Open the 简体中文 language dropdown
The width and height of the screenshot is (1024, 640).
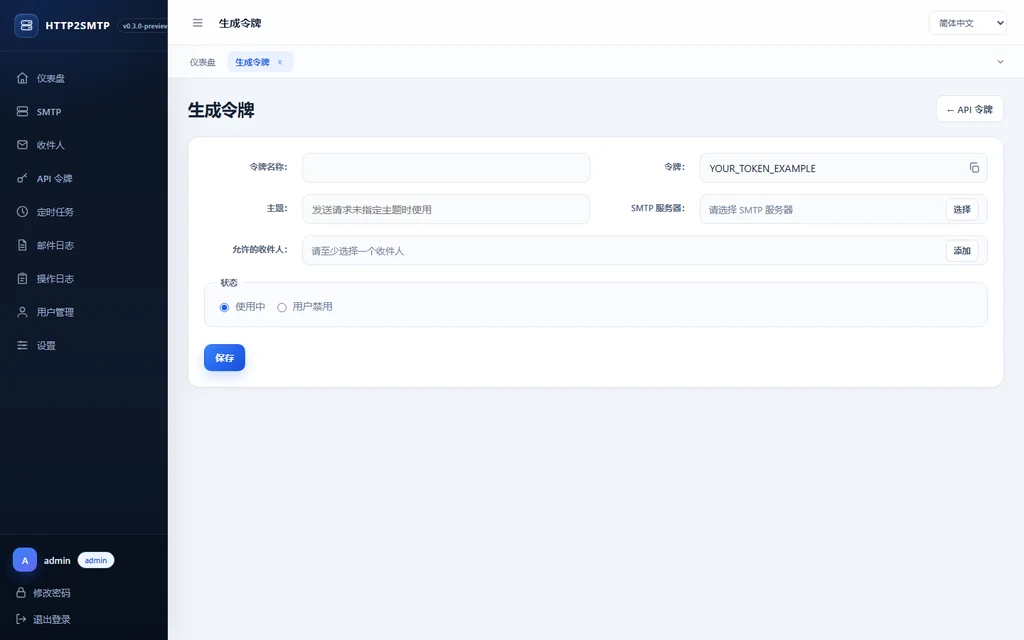click(x=967, y=23)
